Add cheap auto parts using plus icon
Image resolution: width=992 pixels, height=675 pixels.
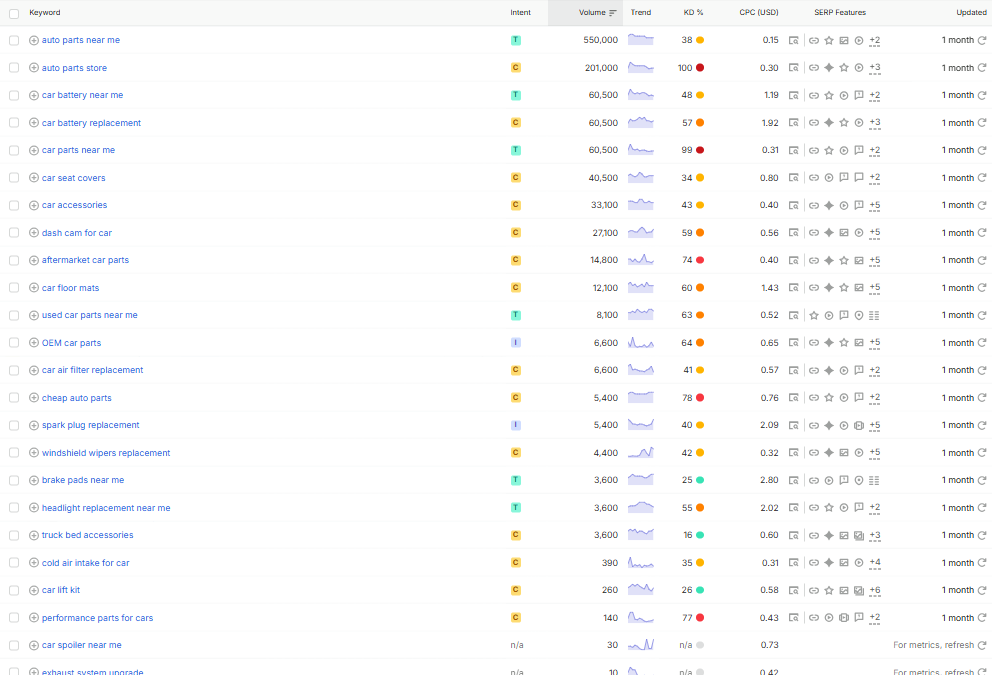pyautogui.click(x=34, y=398)
